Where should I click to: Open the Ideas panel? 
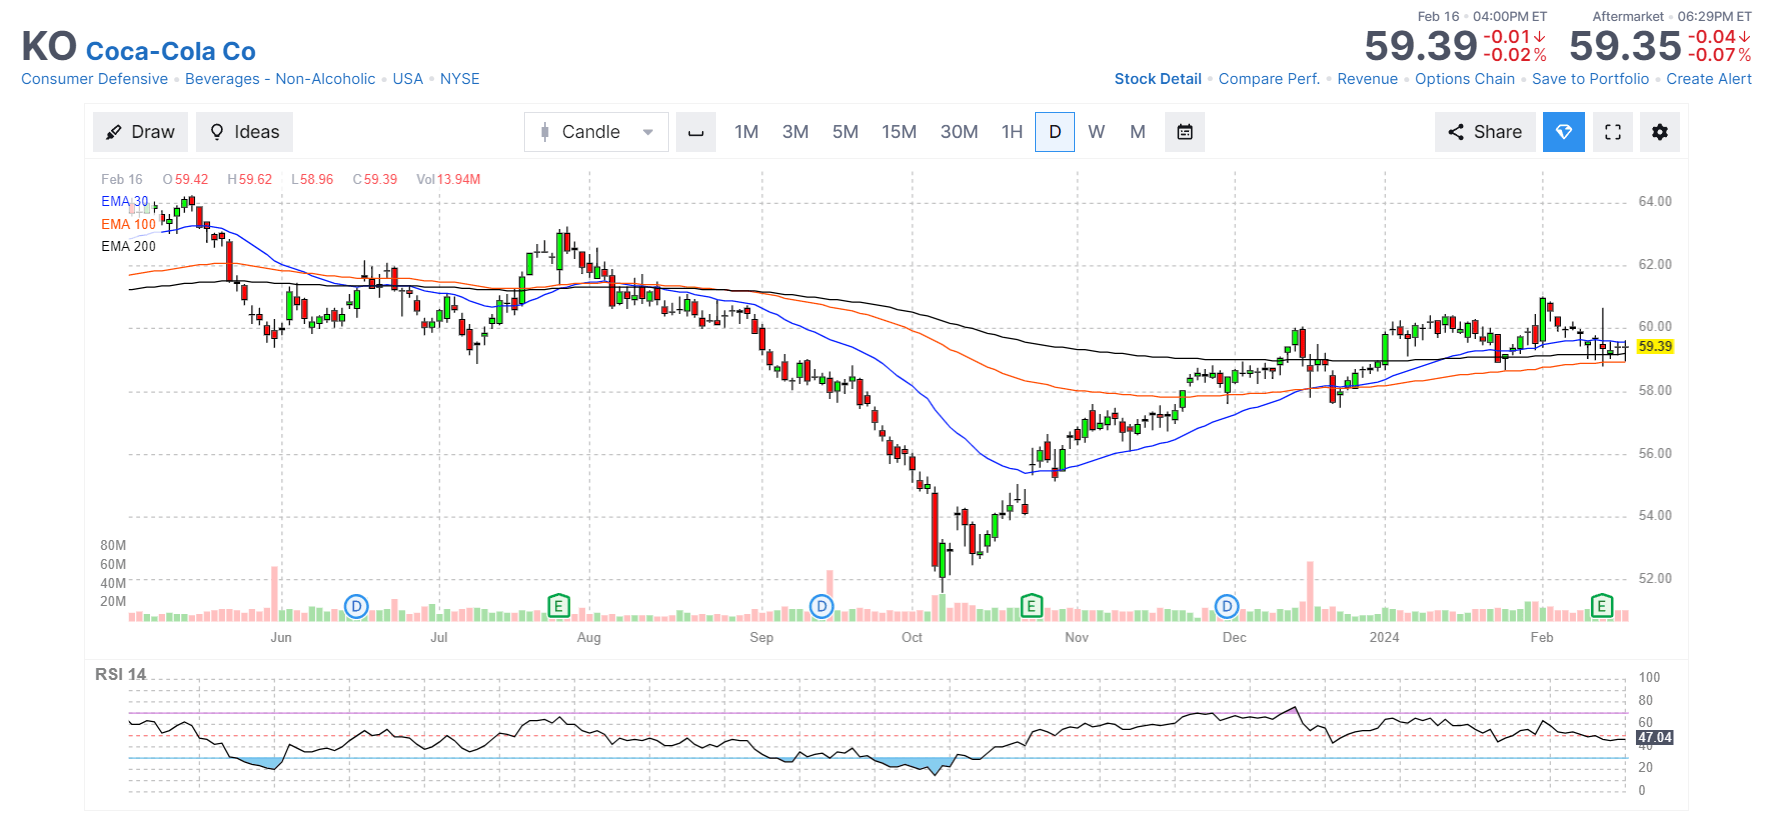(244, 132)
